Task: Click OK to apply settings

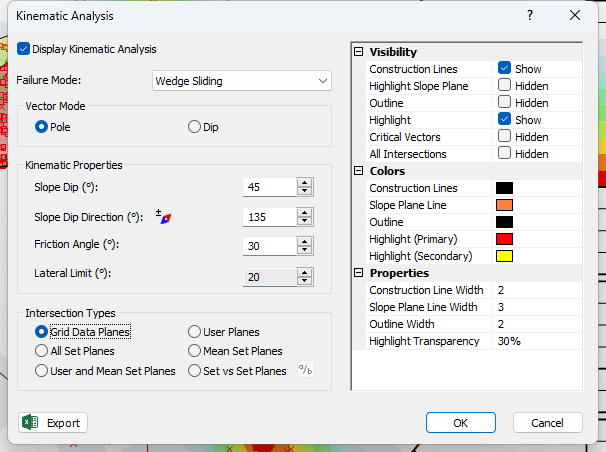Action: pos(461,423)
